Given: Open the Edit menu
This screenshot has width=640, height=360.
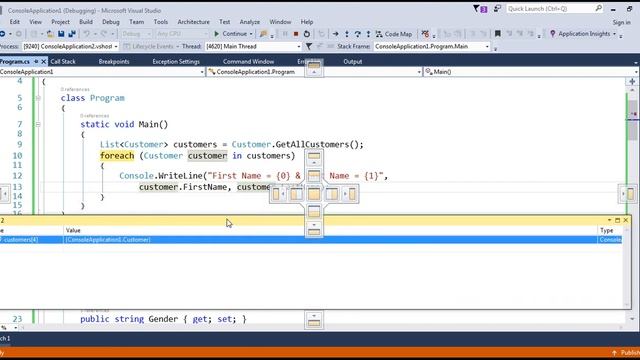Looking at the screenshot, I should 15,22.
